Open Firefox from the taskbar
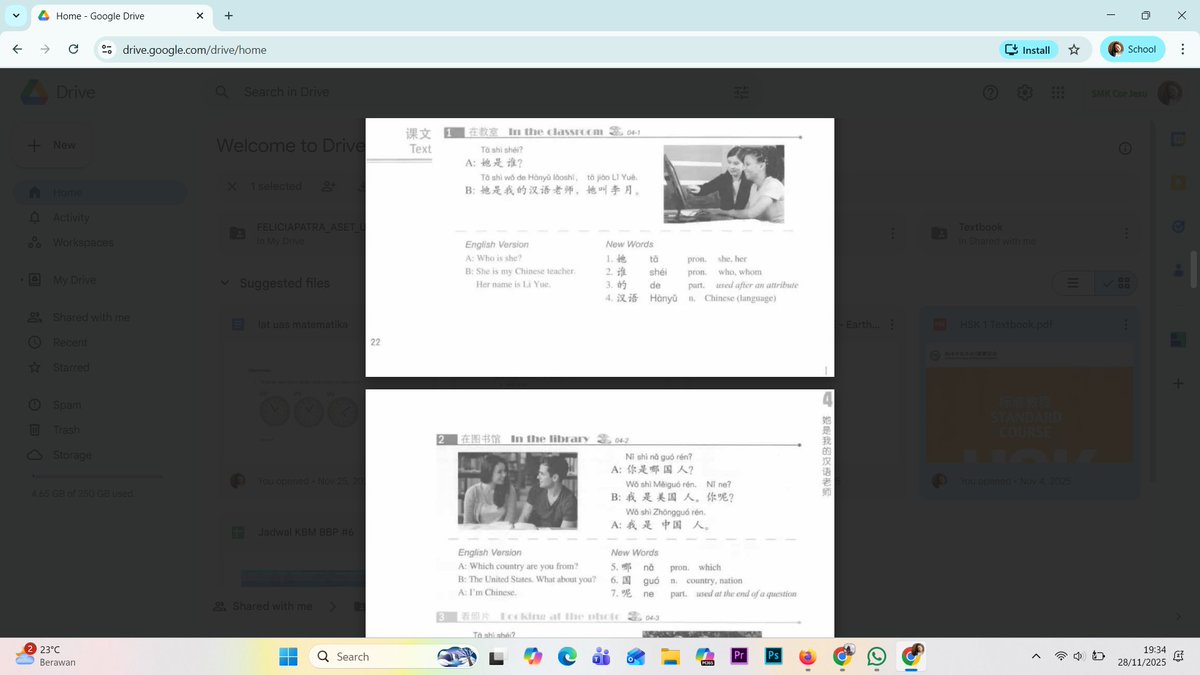This screenshot has height=675, width=1200. click(808, 656)
